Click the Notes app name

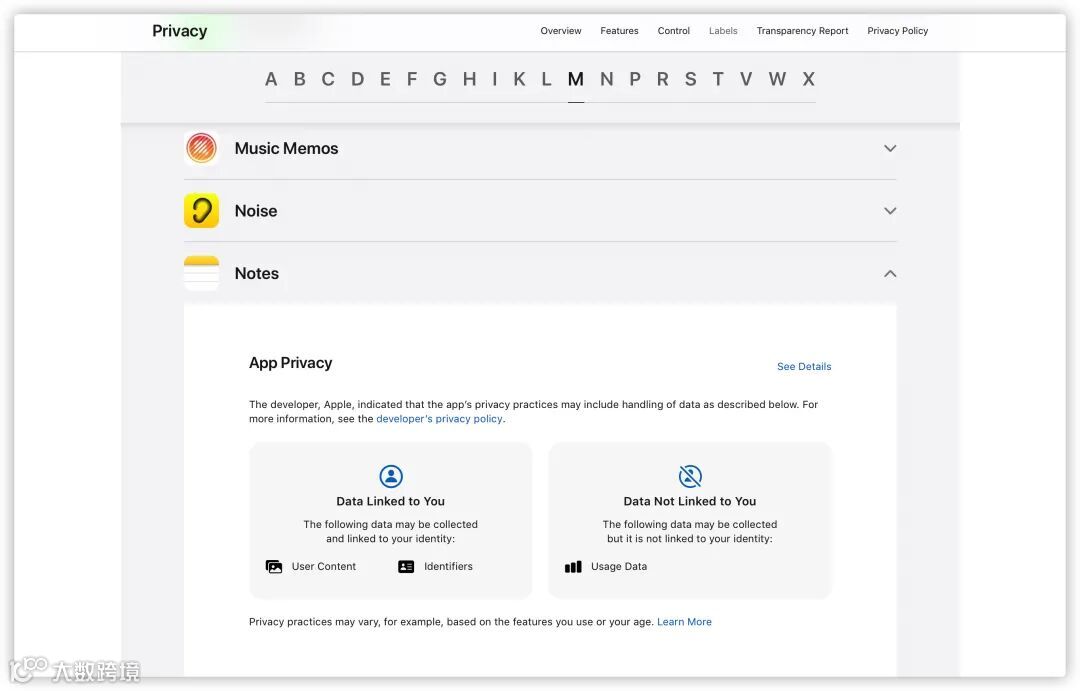pyautogui.click(x=257, y=274)
